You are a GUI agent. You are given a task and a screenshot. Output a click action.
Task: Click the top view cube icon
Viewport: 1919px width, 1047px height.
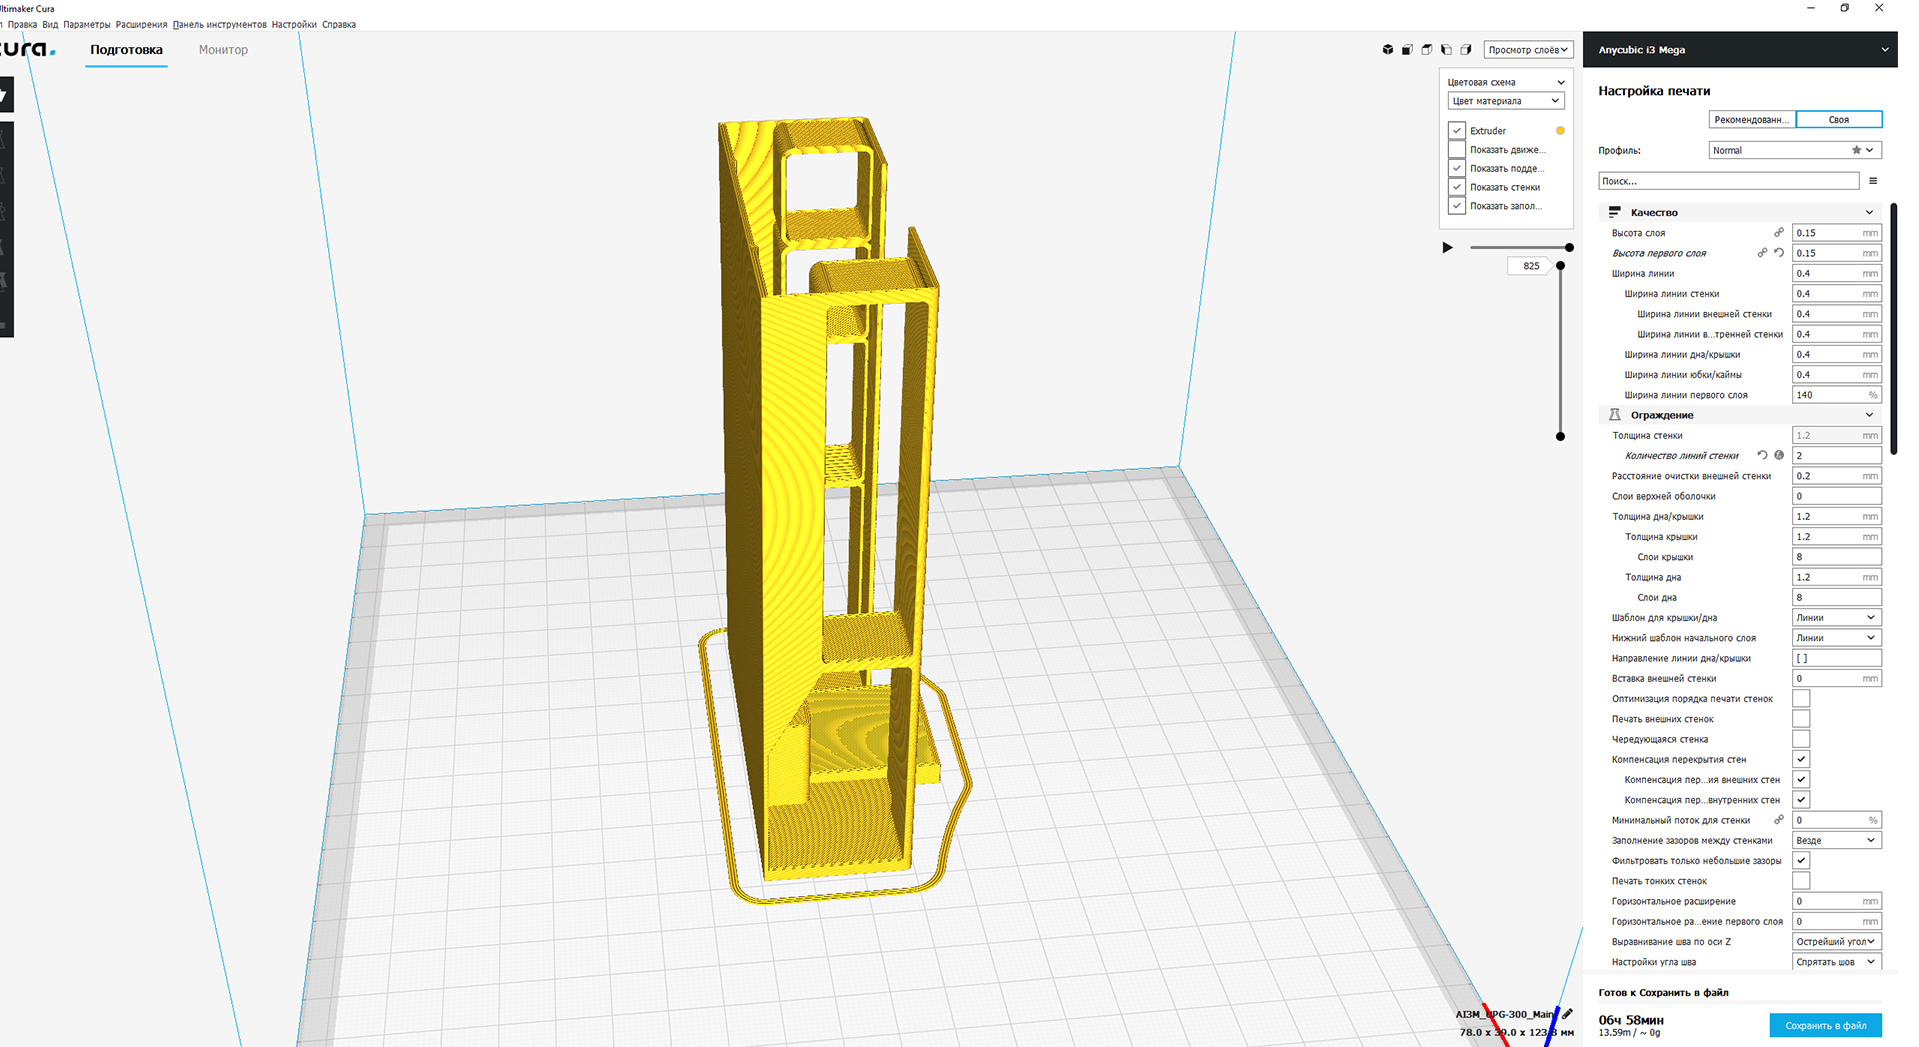[x=1427, y=50]
